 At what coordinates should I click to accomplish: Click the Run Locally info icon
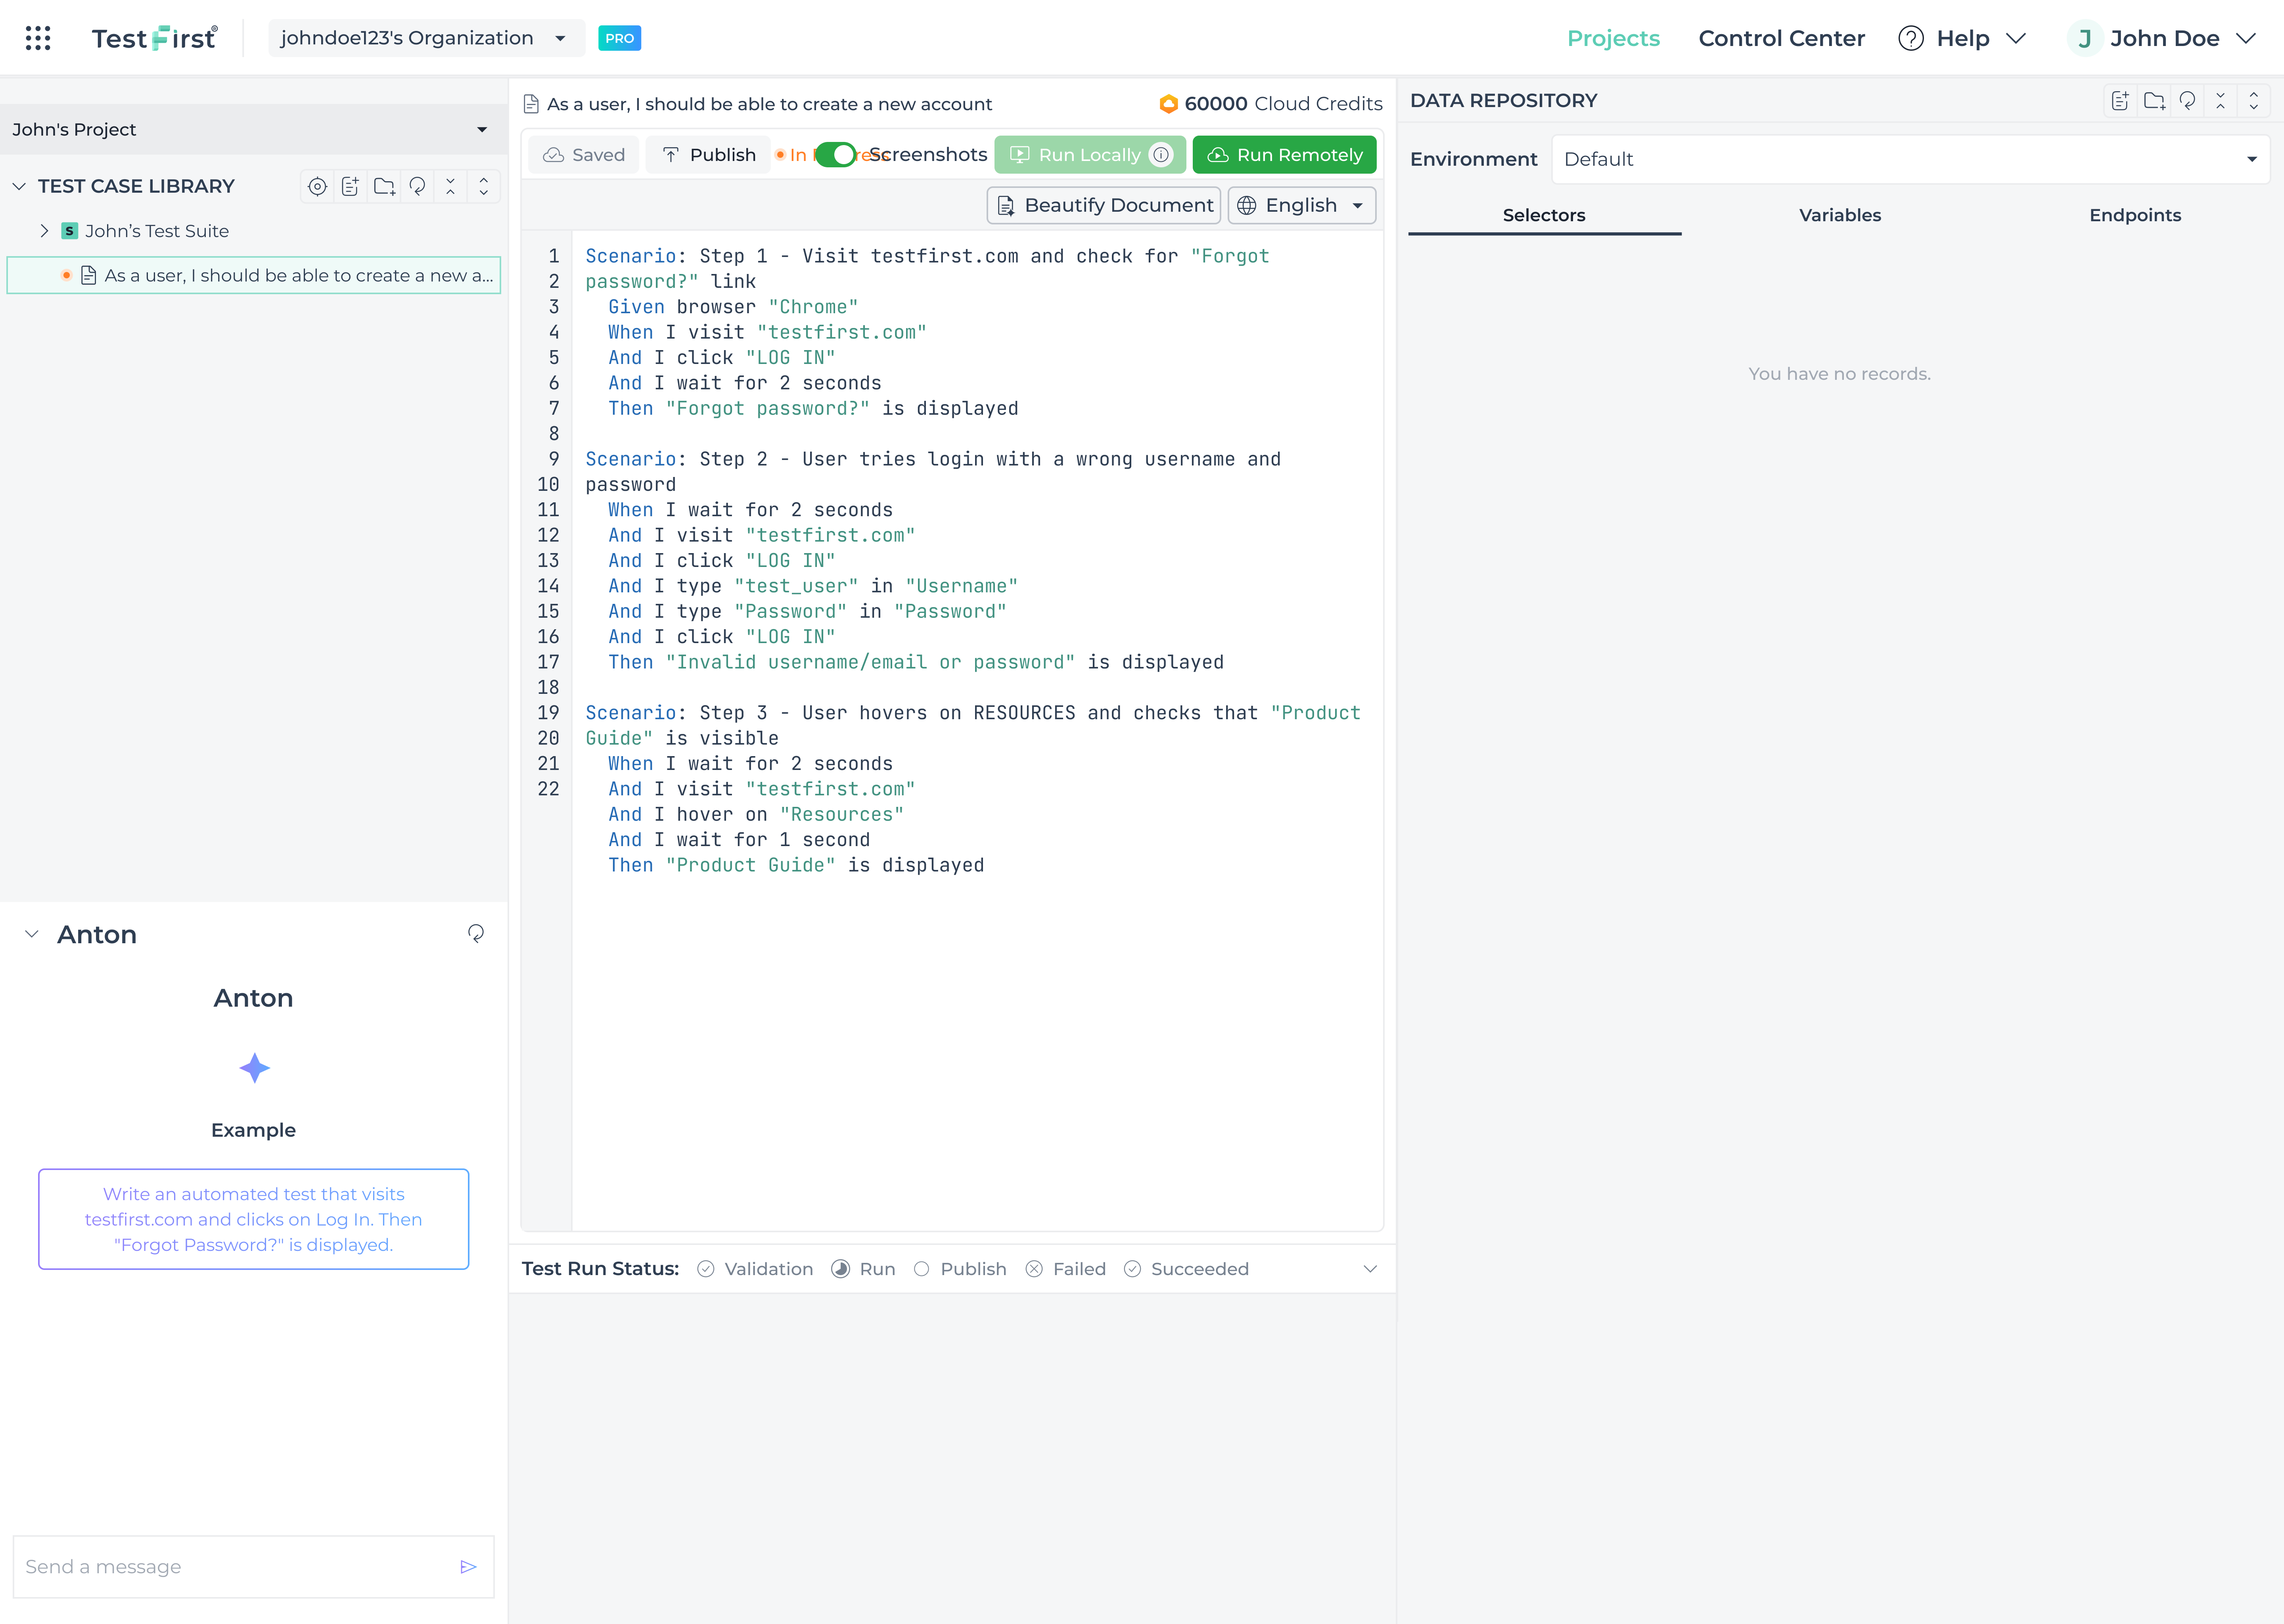(x=1161, y=155)
